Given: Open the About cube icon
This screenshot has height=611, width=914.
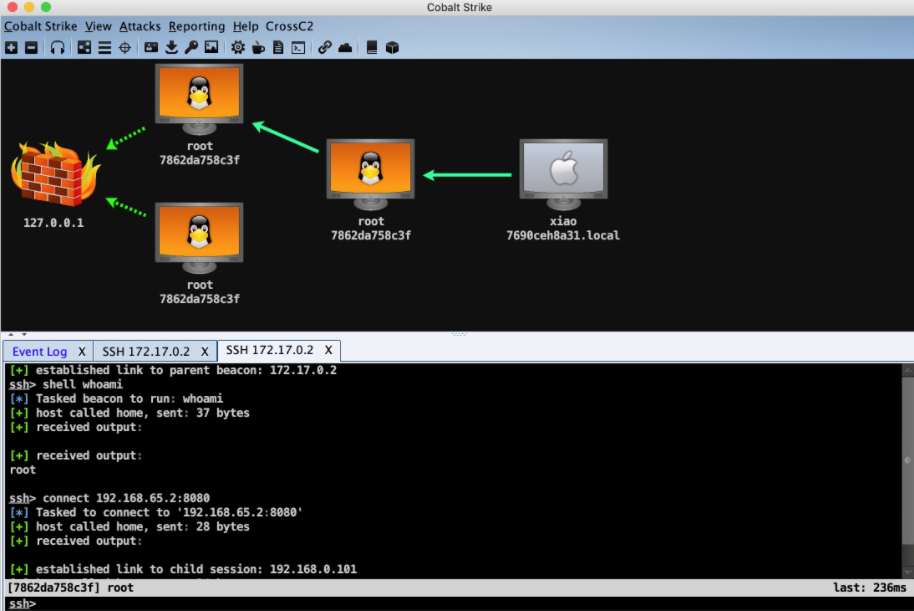Looking at the screenshot, I should click(x=392, y=47).
